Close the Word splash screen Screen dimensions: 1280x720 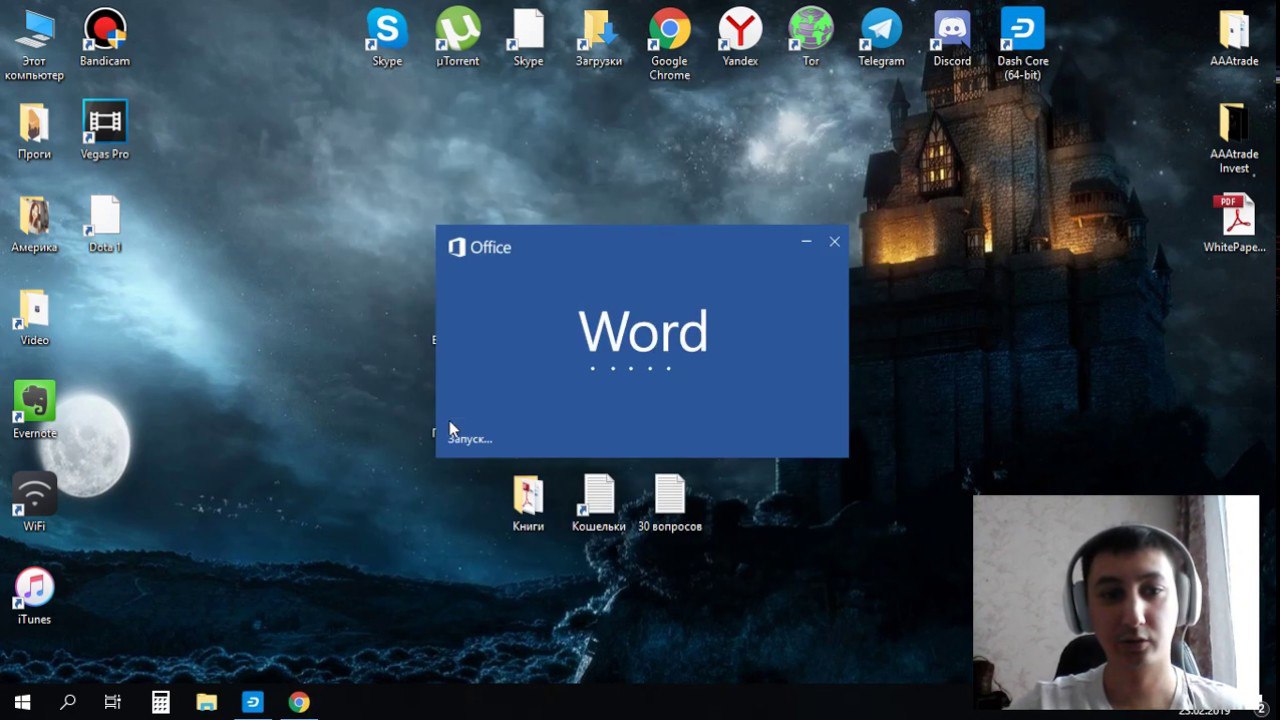click(x=834, y=241)
